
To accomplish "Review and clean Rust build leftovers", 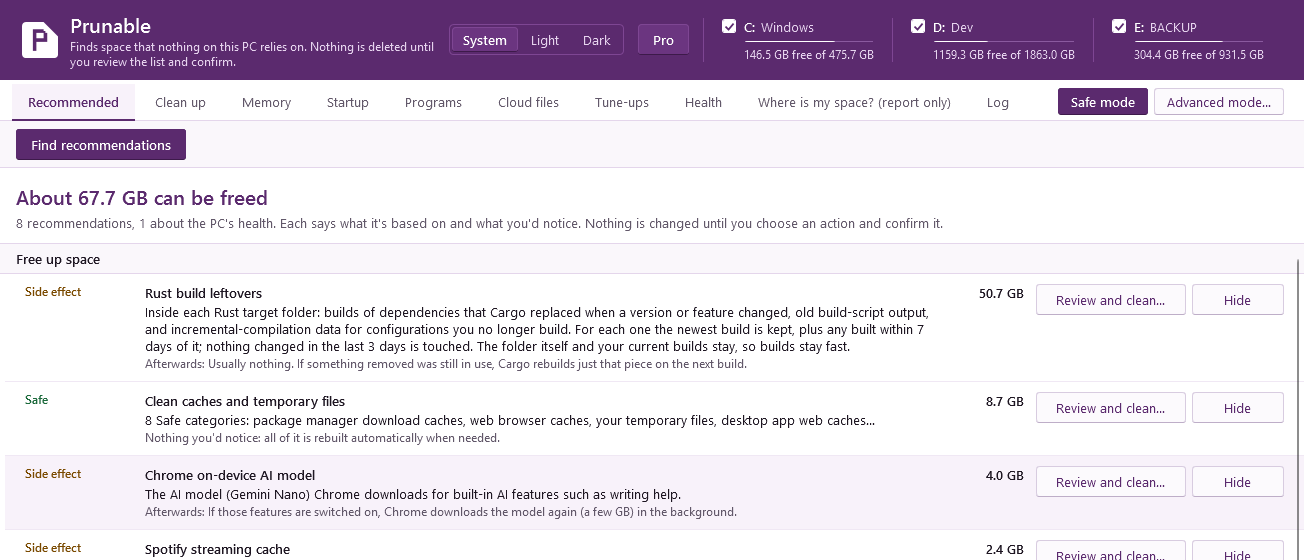I will click(x=1110, y=300).
